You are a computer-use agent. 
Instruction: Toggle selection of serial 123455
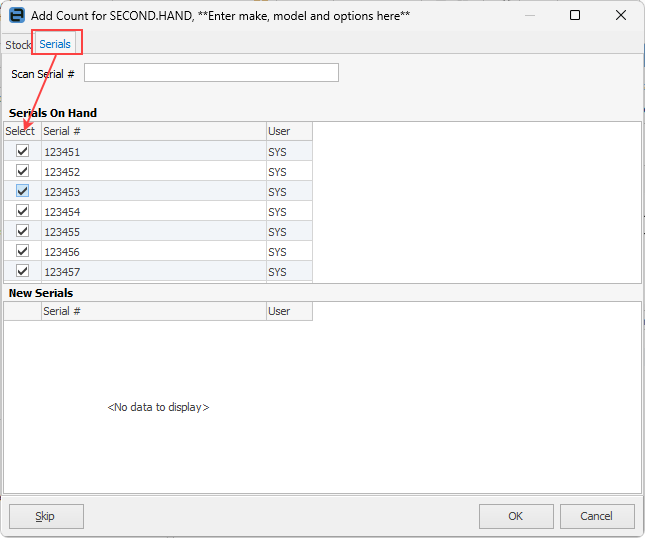coord(22,231)
